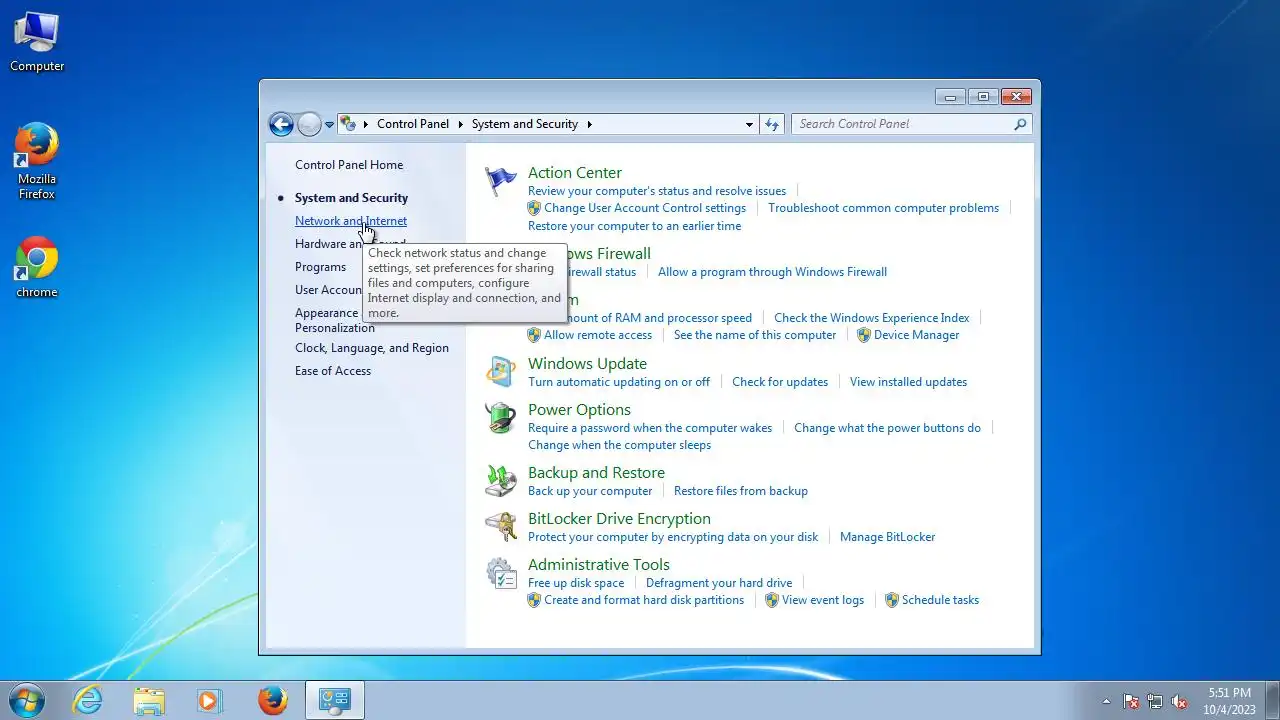Click Require a password when computer wakes
This screenshot has width=1280, height=720.
point(650,428)
